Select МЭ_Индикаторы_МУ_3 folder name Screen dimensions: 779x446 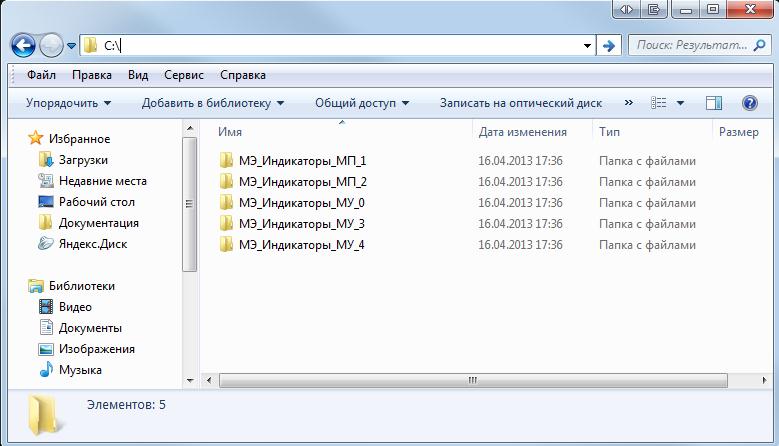[x=302, y=223]
